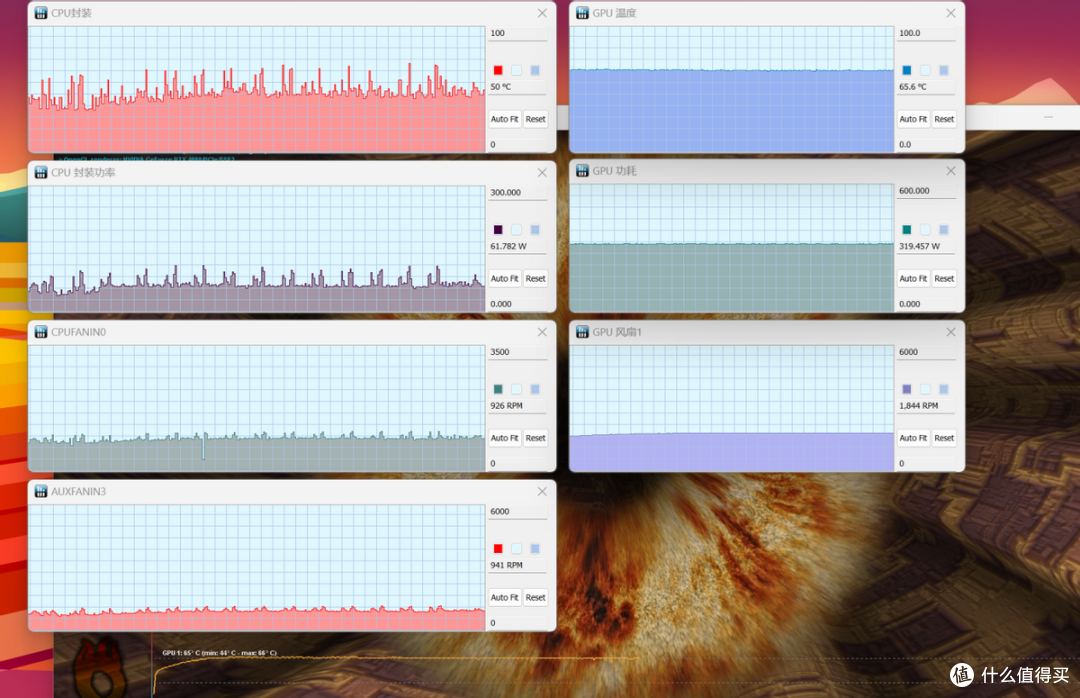Image resolution: width=1080 pixels, height=698 pixels.
Task: Edit the 600.000 max value in GPU 功耗
Action: 926,191
